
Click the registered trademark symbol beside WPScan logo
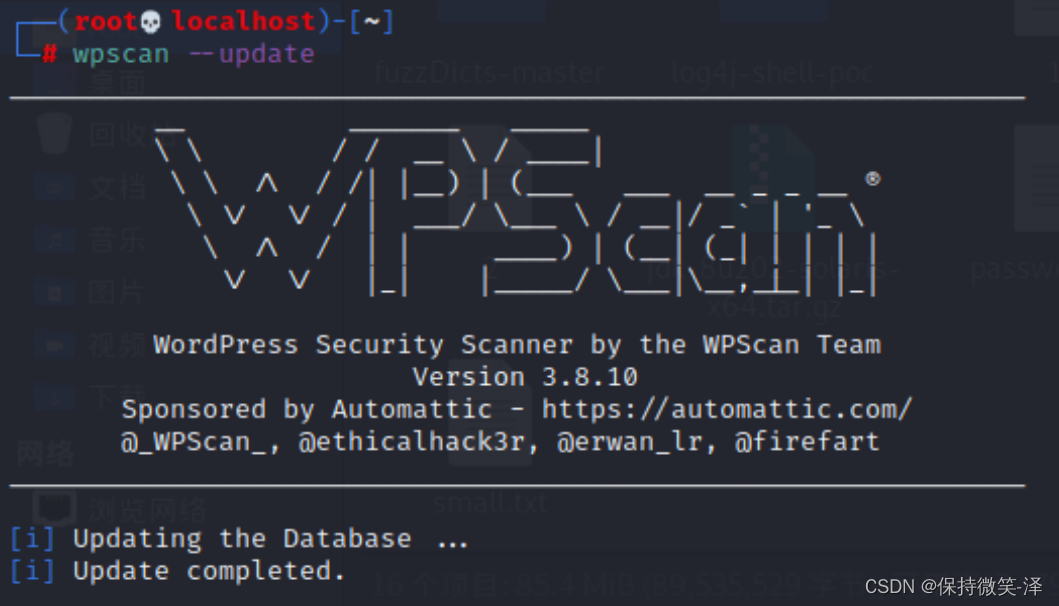pyautogui.click(x=872, y=178)
